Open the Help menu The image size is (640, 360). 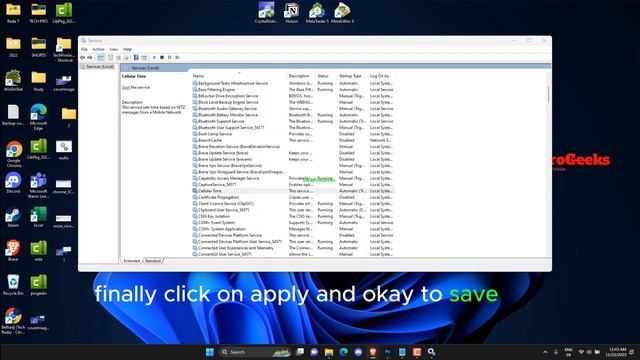click(127, 49)
